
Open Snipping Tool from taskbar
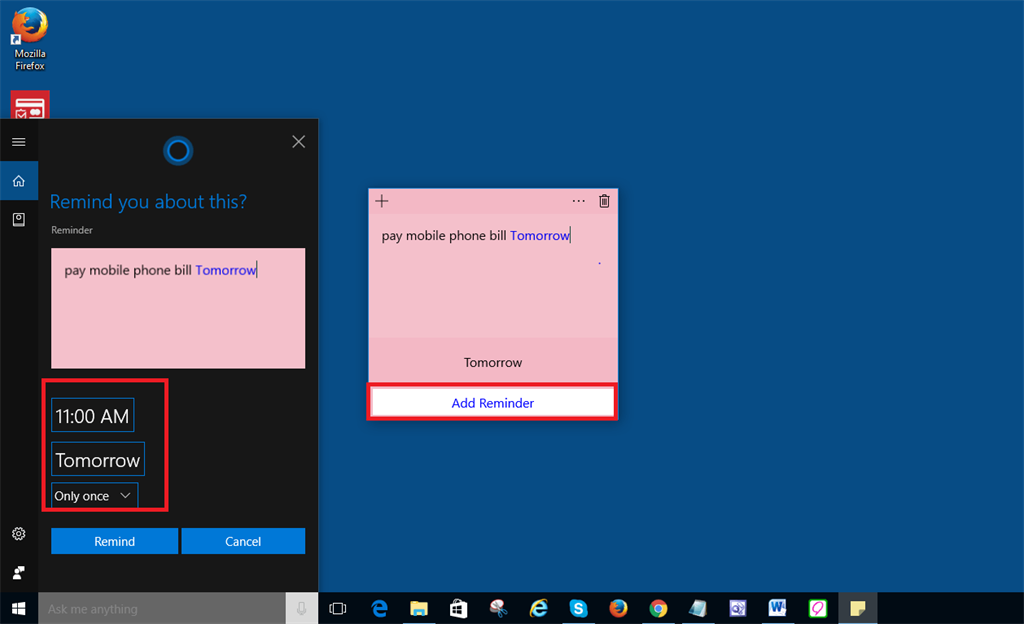pos(498,609)
